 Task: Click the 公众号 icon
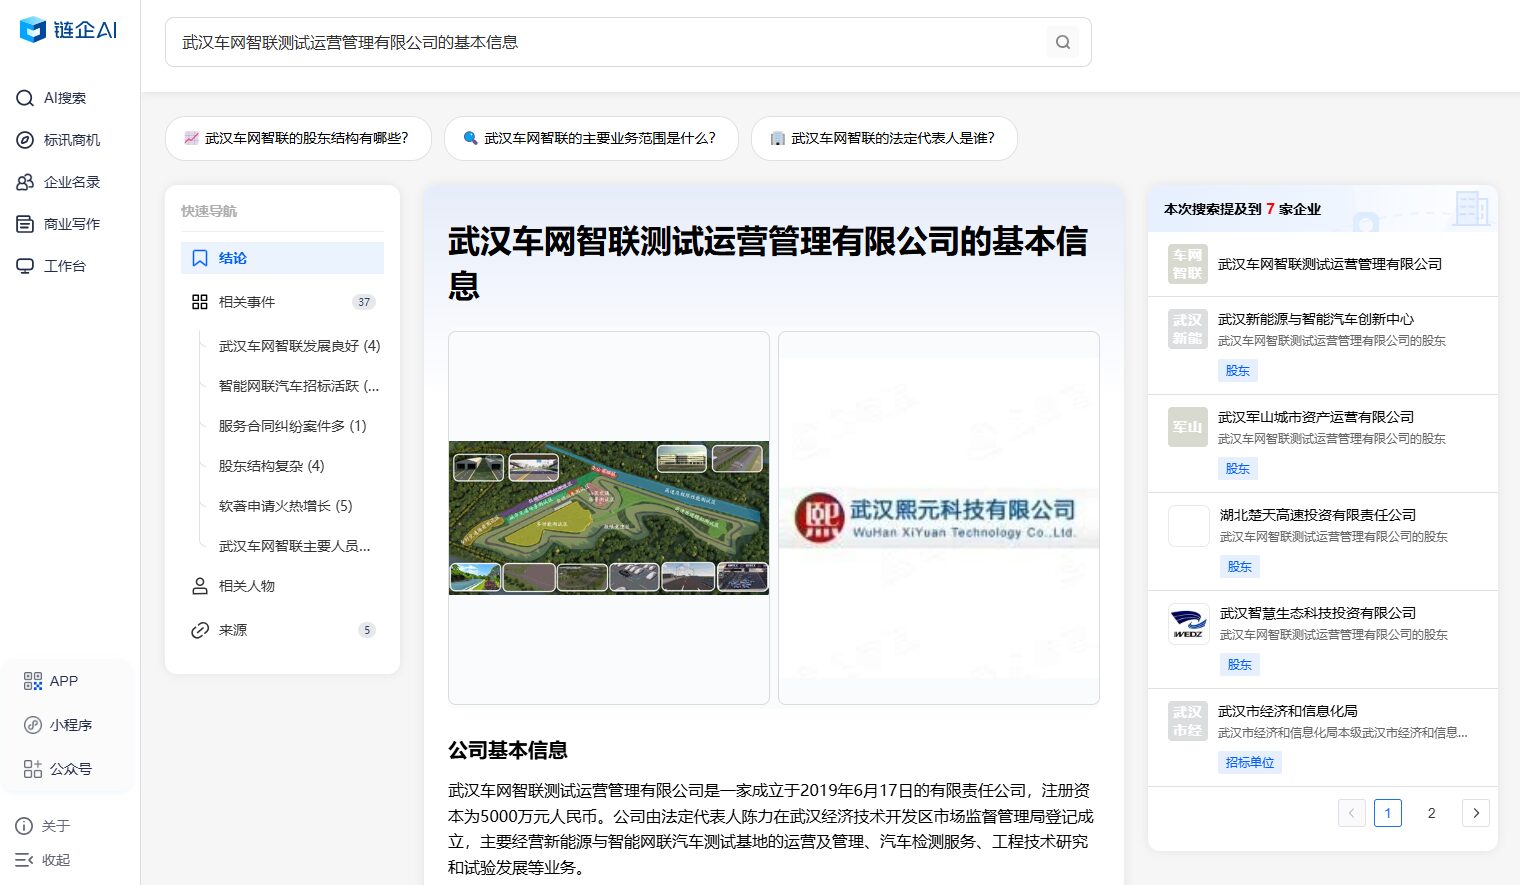pos(33,769)
